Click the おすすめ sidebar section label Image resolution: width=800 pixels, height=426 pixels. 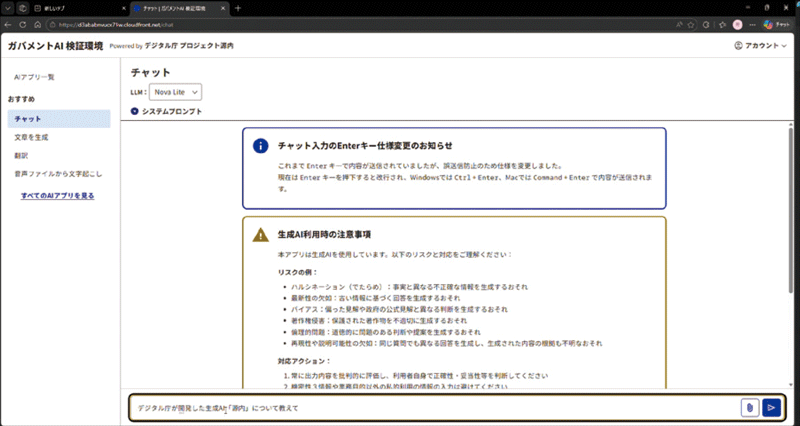pyautogui.click(x=21, y=99)
